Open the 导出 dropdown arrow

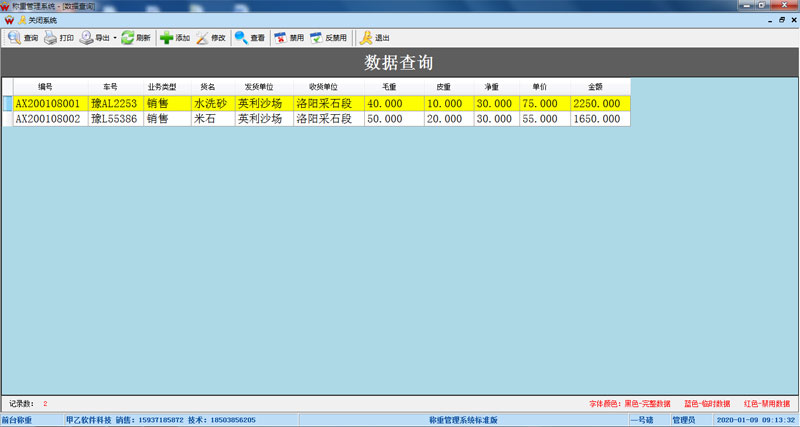point(115,38)
